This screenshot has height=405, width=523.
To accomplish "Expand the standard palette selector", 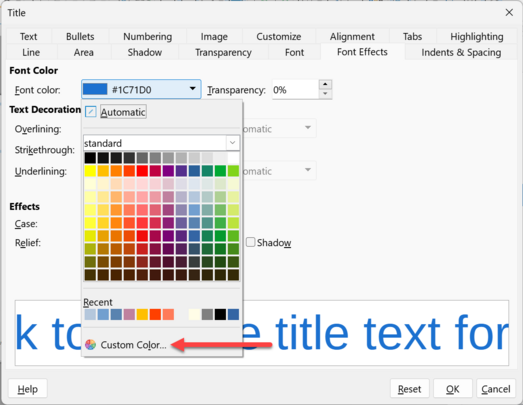I will click(x=232, y=143).
